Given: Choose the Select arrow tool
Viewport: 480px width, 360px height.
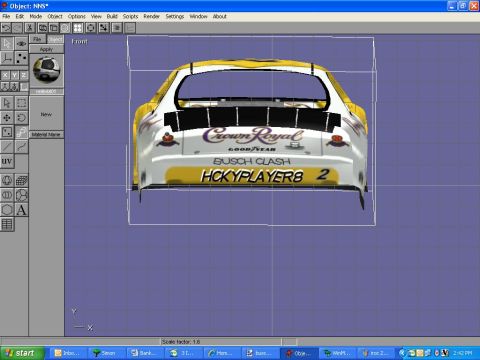Looking at the screenshot, I should tap(7, 103).
